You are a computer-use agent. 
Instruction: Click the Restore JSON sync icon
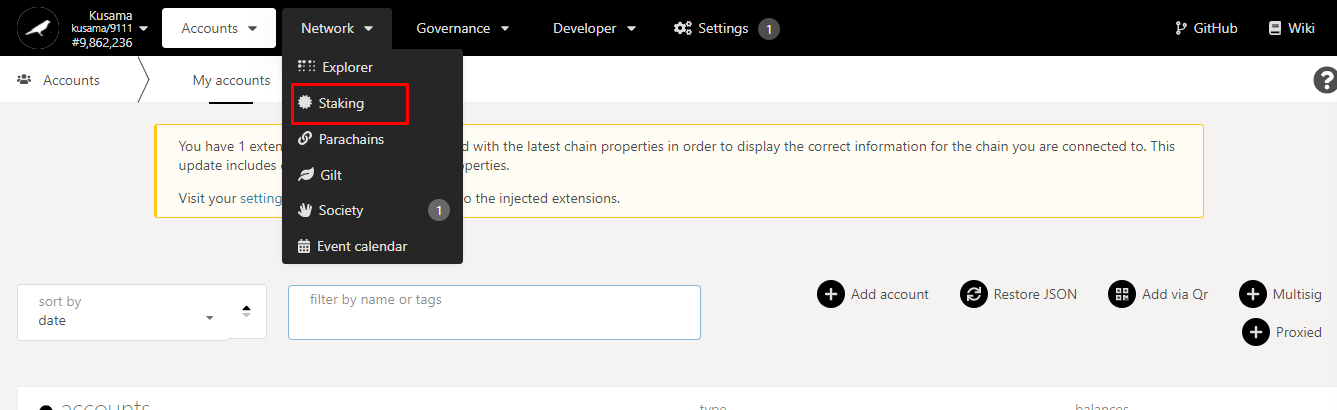(973, 294)
